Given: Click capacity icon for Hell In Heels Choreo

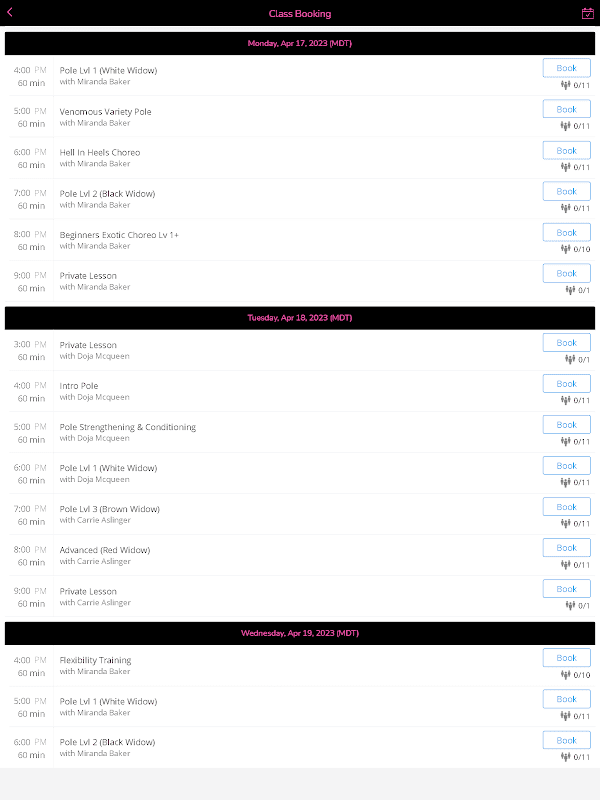Looking at the screenshot, I should (x=565, y=167).
